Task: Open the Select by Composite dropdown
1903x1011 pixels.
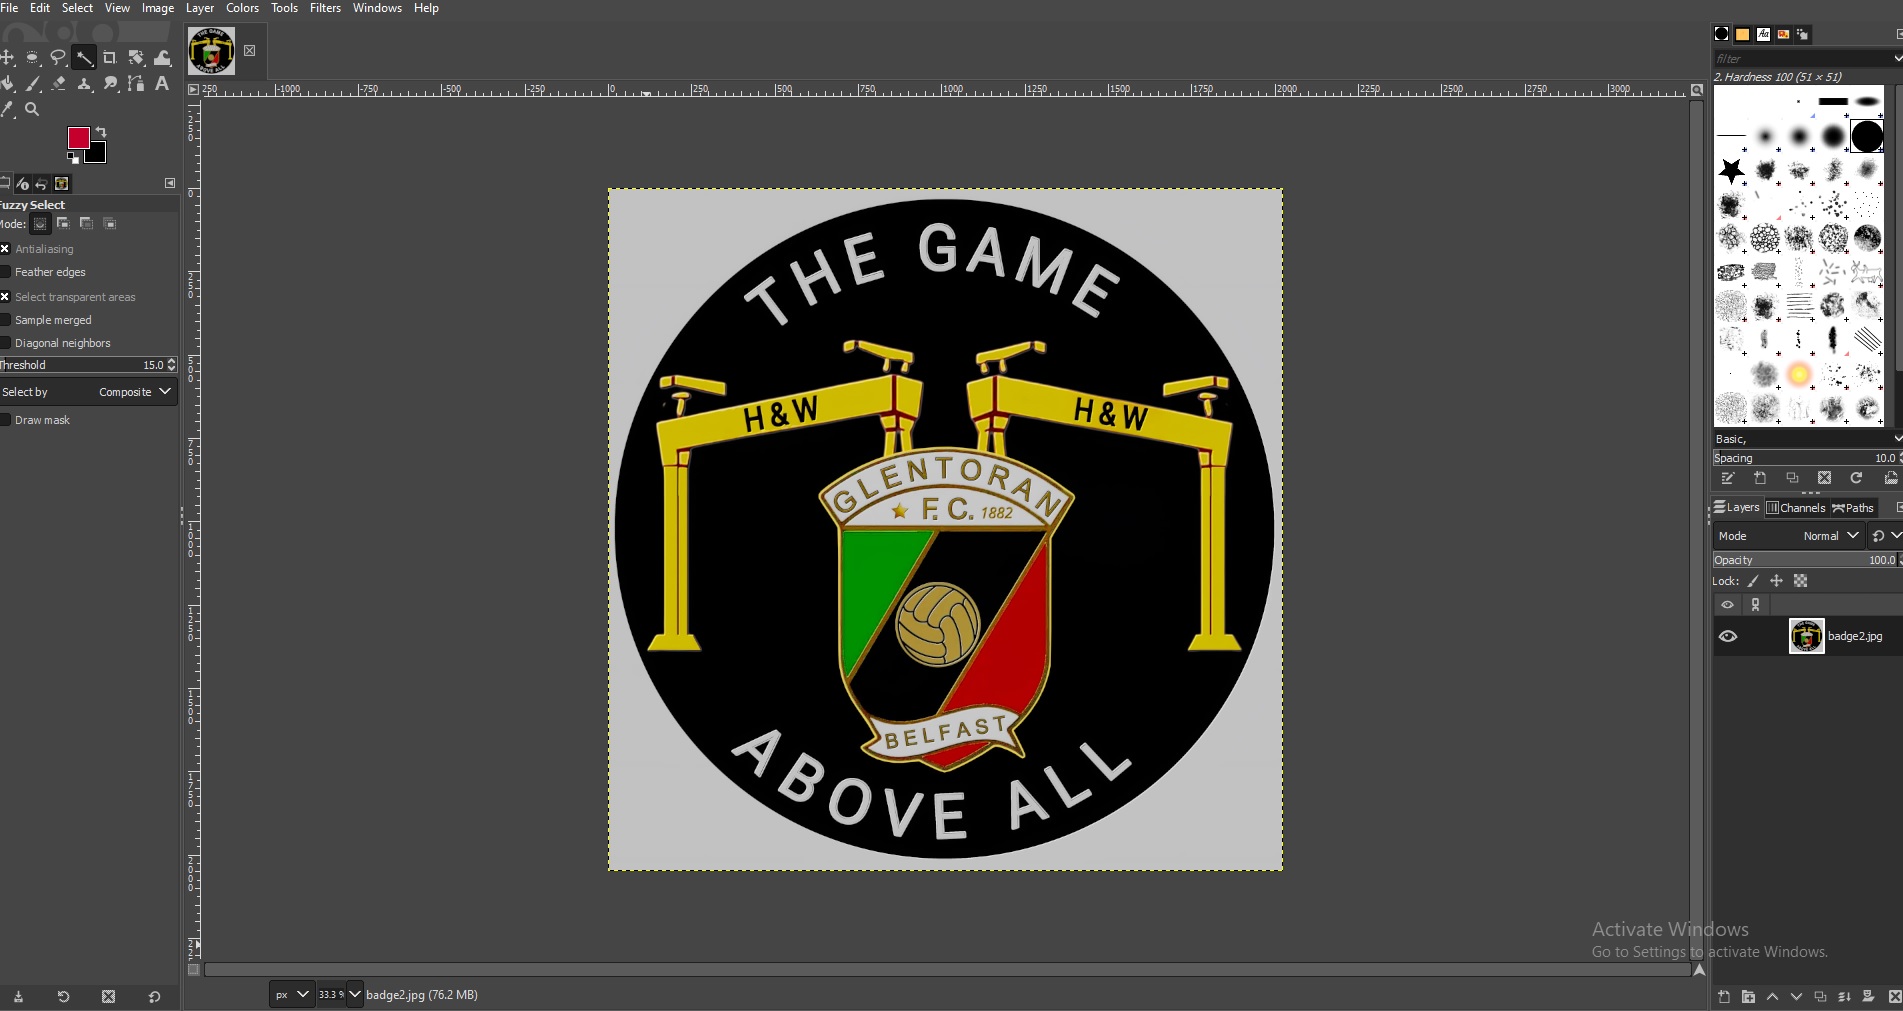Action: 88,392
